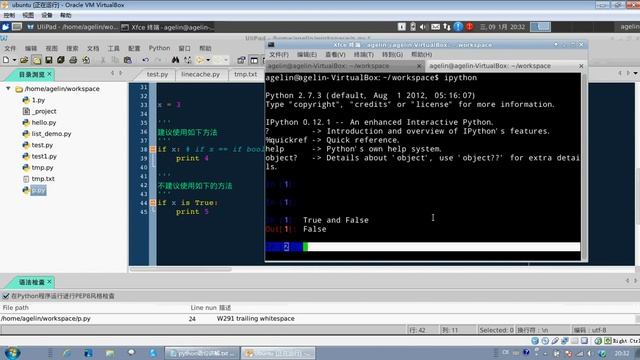
Task: Close the second active terminal tab
Action: [581, 66]
